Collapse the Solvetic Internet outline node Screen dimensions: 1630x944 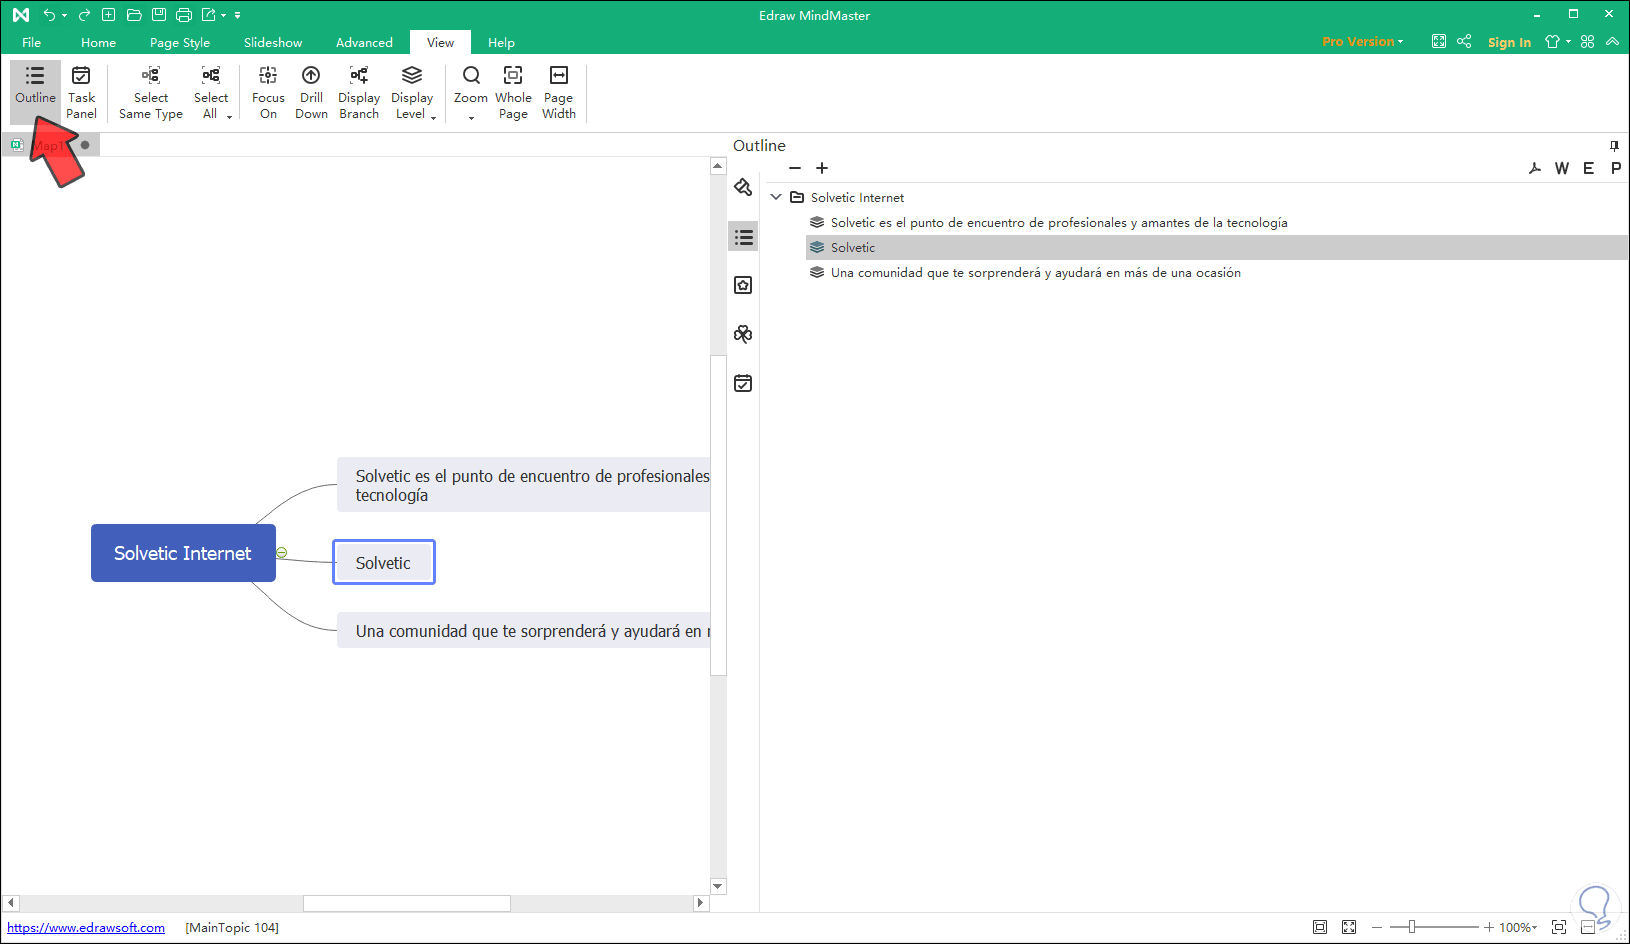(x=776, y=197)
